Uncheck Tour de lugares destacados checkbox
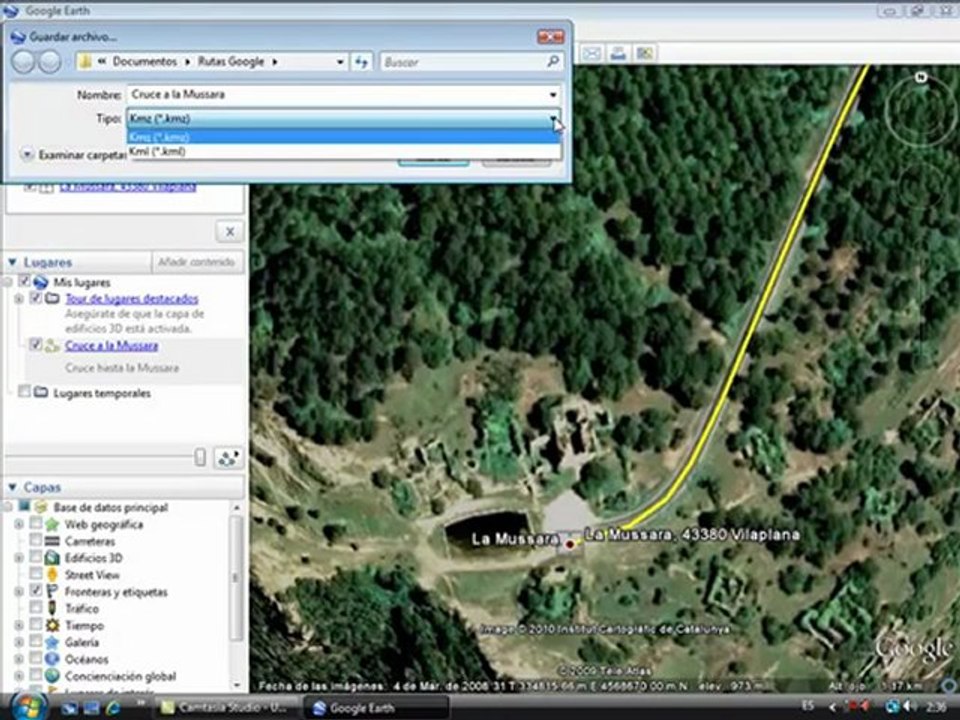The width and height of the screenshot is (960, 720). [x=36, y=298]
